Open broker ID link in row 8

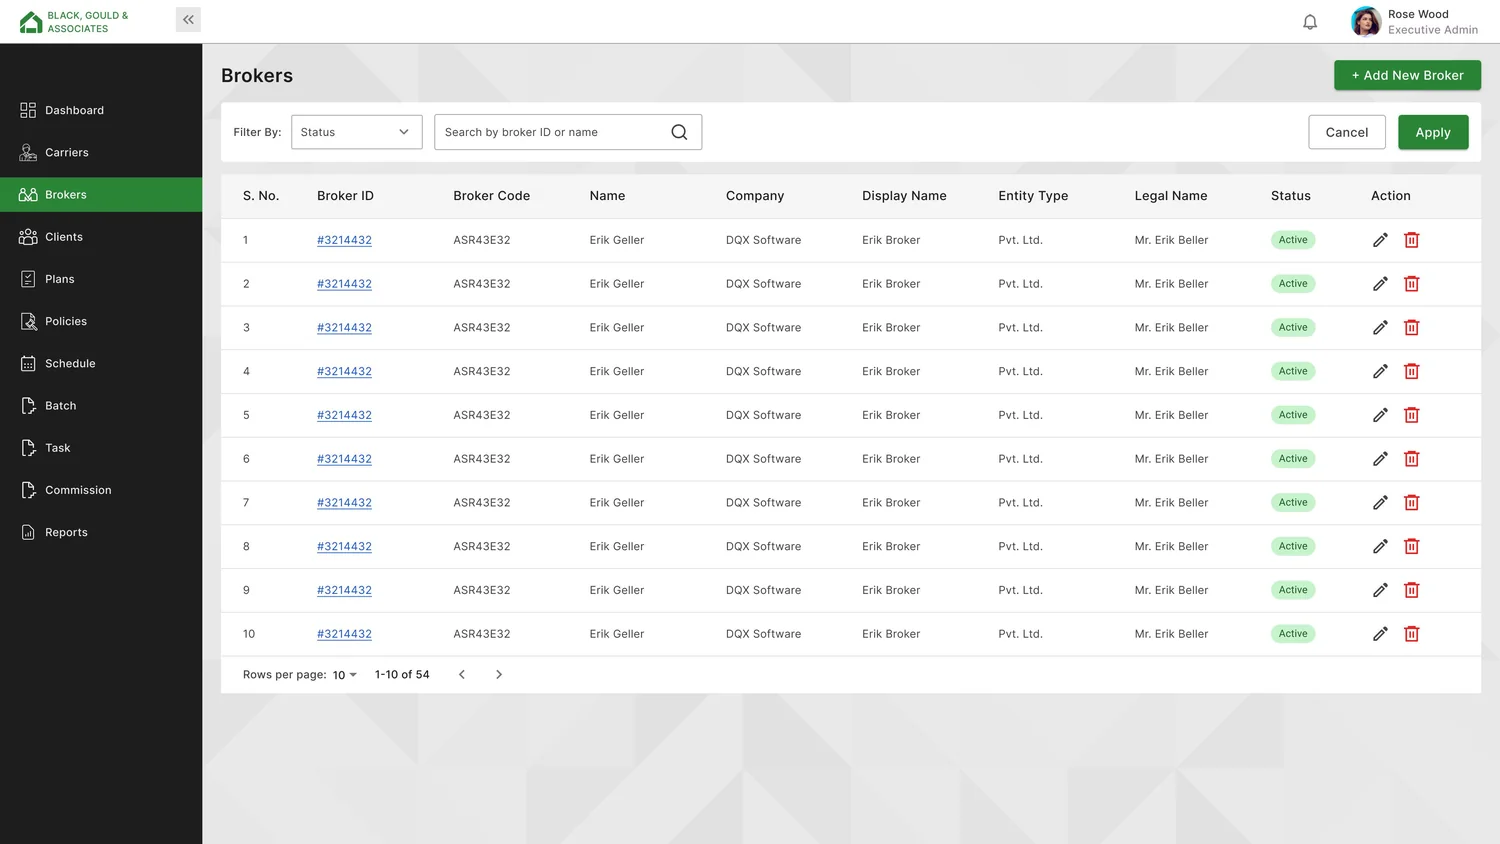(x=344, y=547)
